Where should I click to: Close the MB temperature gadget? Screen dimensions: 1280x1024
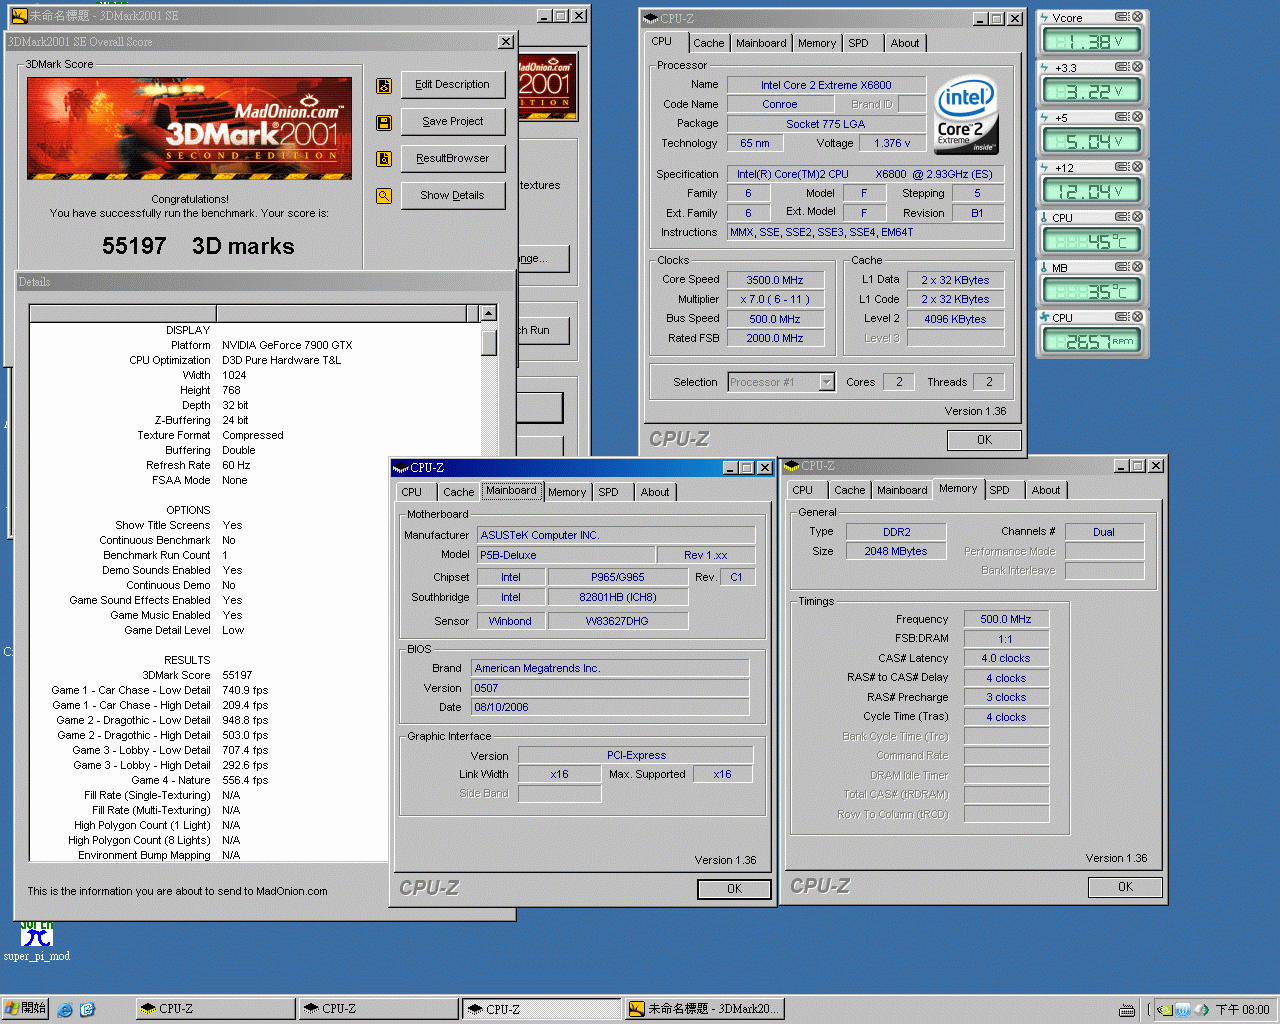pyautogui.click(x=1137, y=267)
